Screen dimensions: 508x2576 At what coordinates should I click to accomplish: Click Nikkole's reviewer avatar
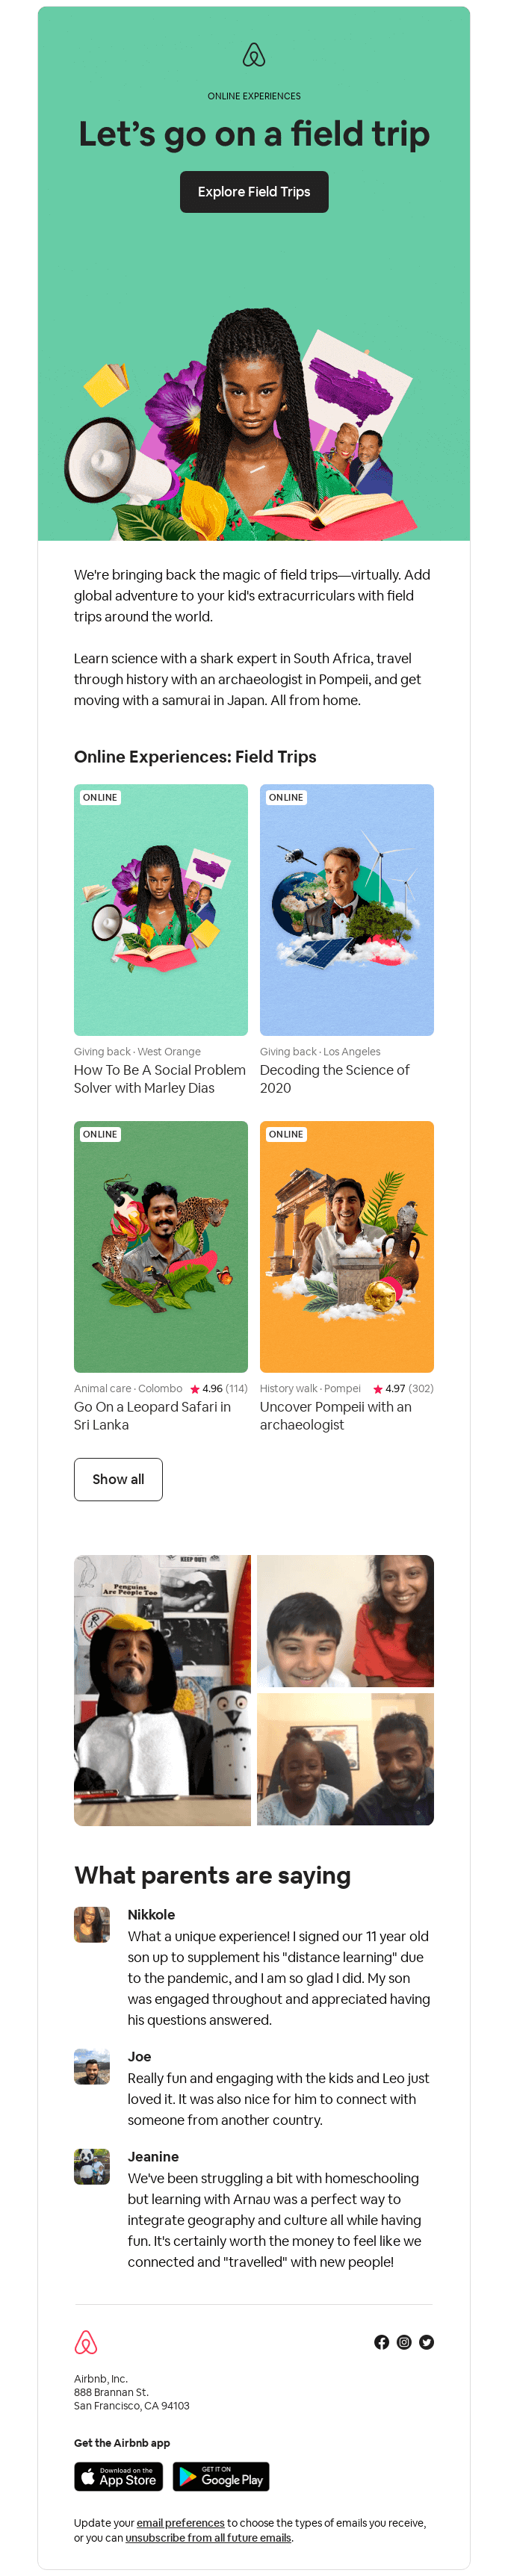coord(92,1924)
